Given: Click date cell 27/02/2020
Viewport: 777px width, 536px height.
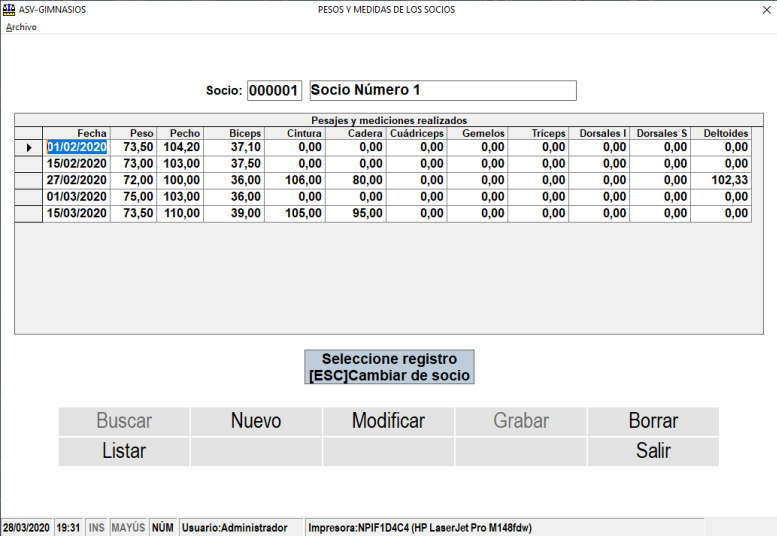Looking at the screenshot, I should [x=77, y=180].
